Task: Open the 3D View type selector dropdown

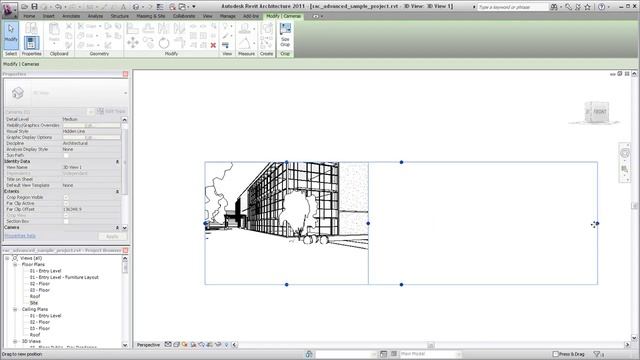Action: coord(125,93)
